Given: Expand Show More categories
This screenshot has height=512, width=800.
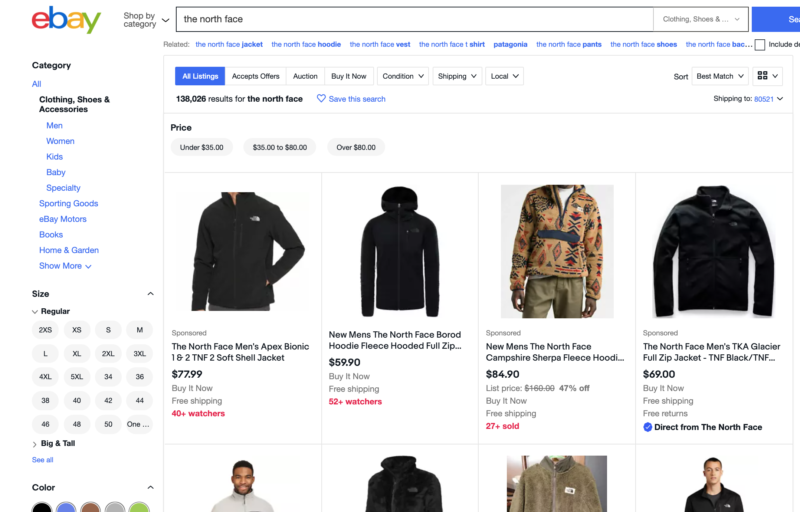Looking at the screenshot, I should point(65,266).
